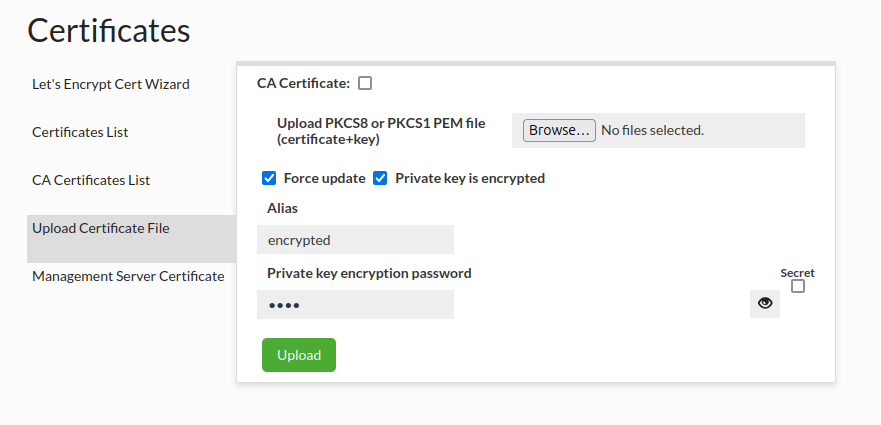881x425 pixels.
Task: Click the 'Secret' label text
Action: click(x=797, y=272)
